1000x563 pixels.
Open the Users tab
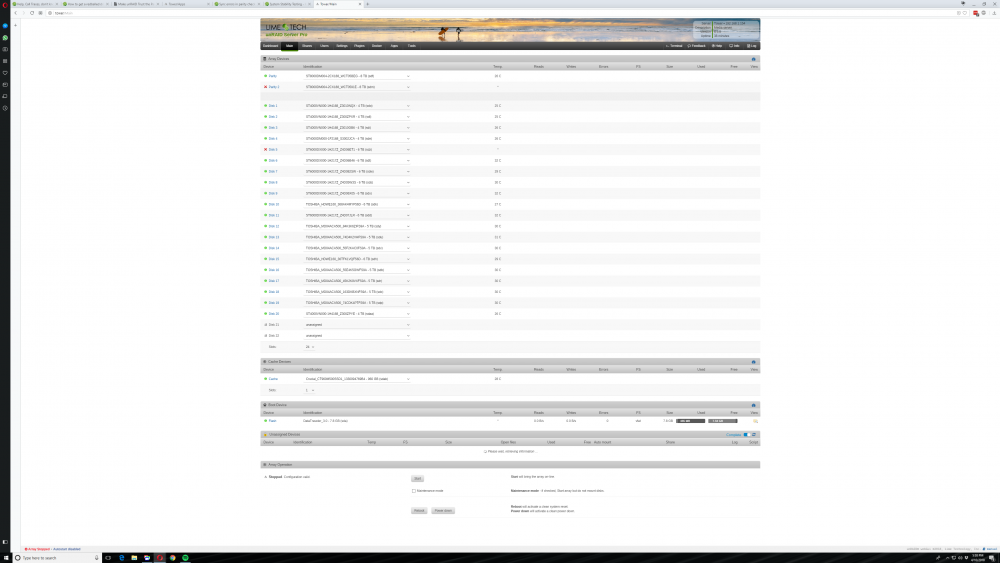tap(324, 46)
